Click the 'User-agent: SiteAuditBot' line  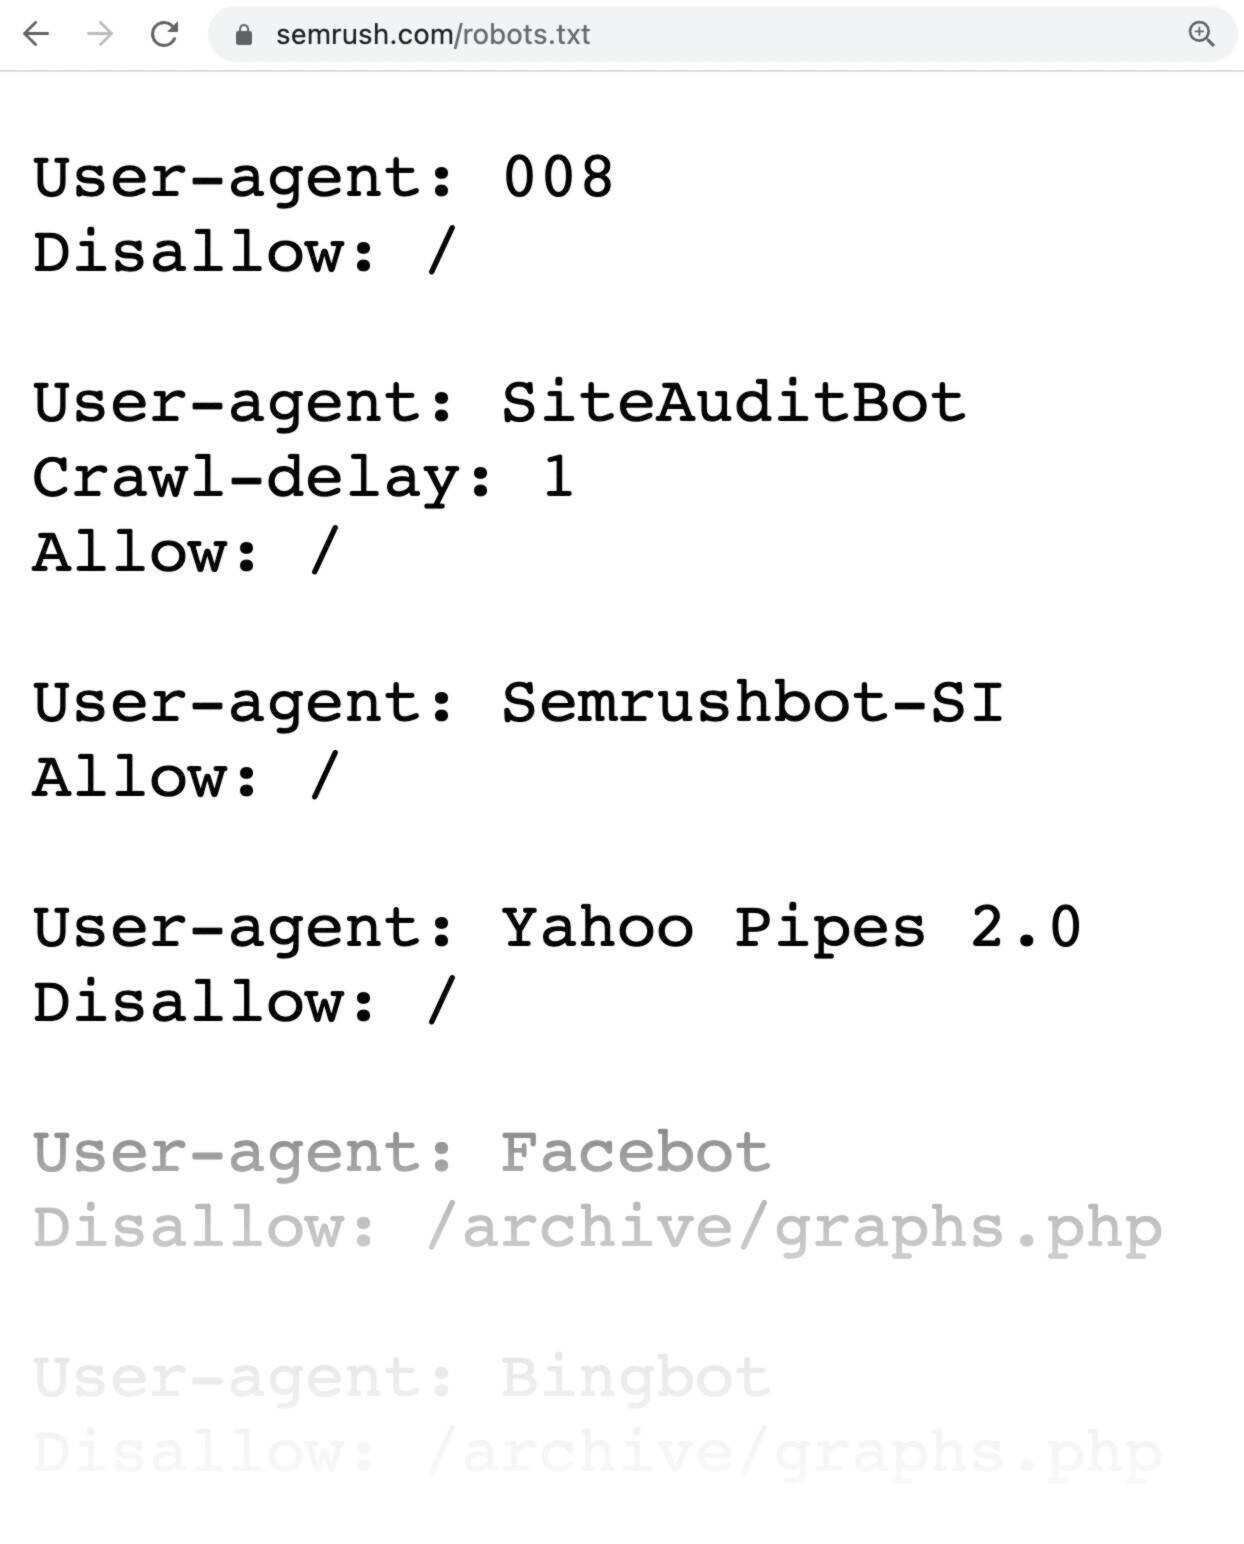click(500, 402)
